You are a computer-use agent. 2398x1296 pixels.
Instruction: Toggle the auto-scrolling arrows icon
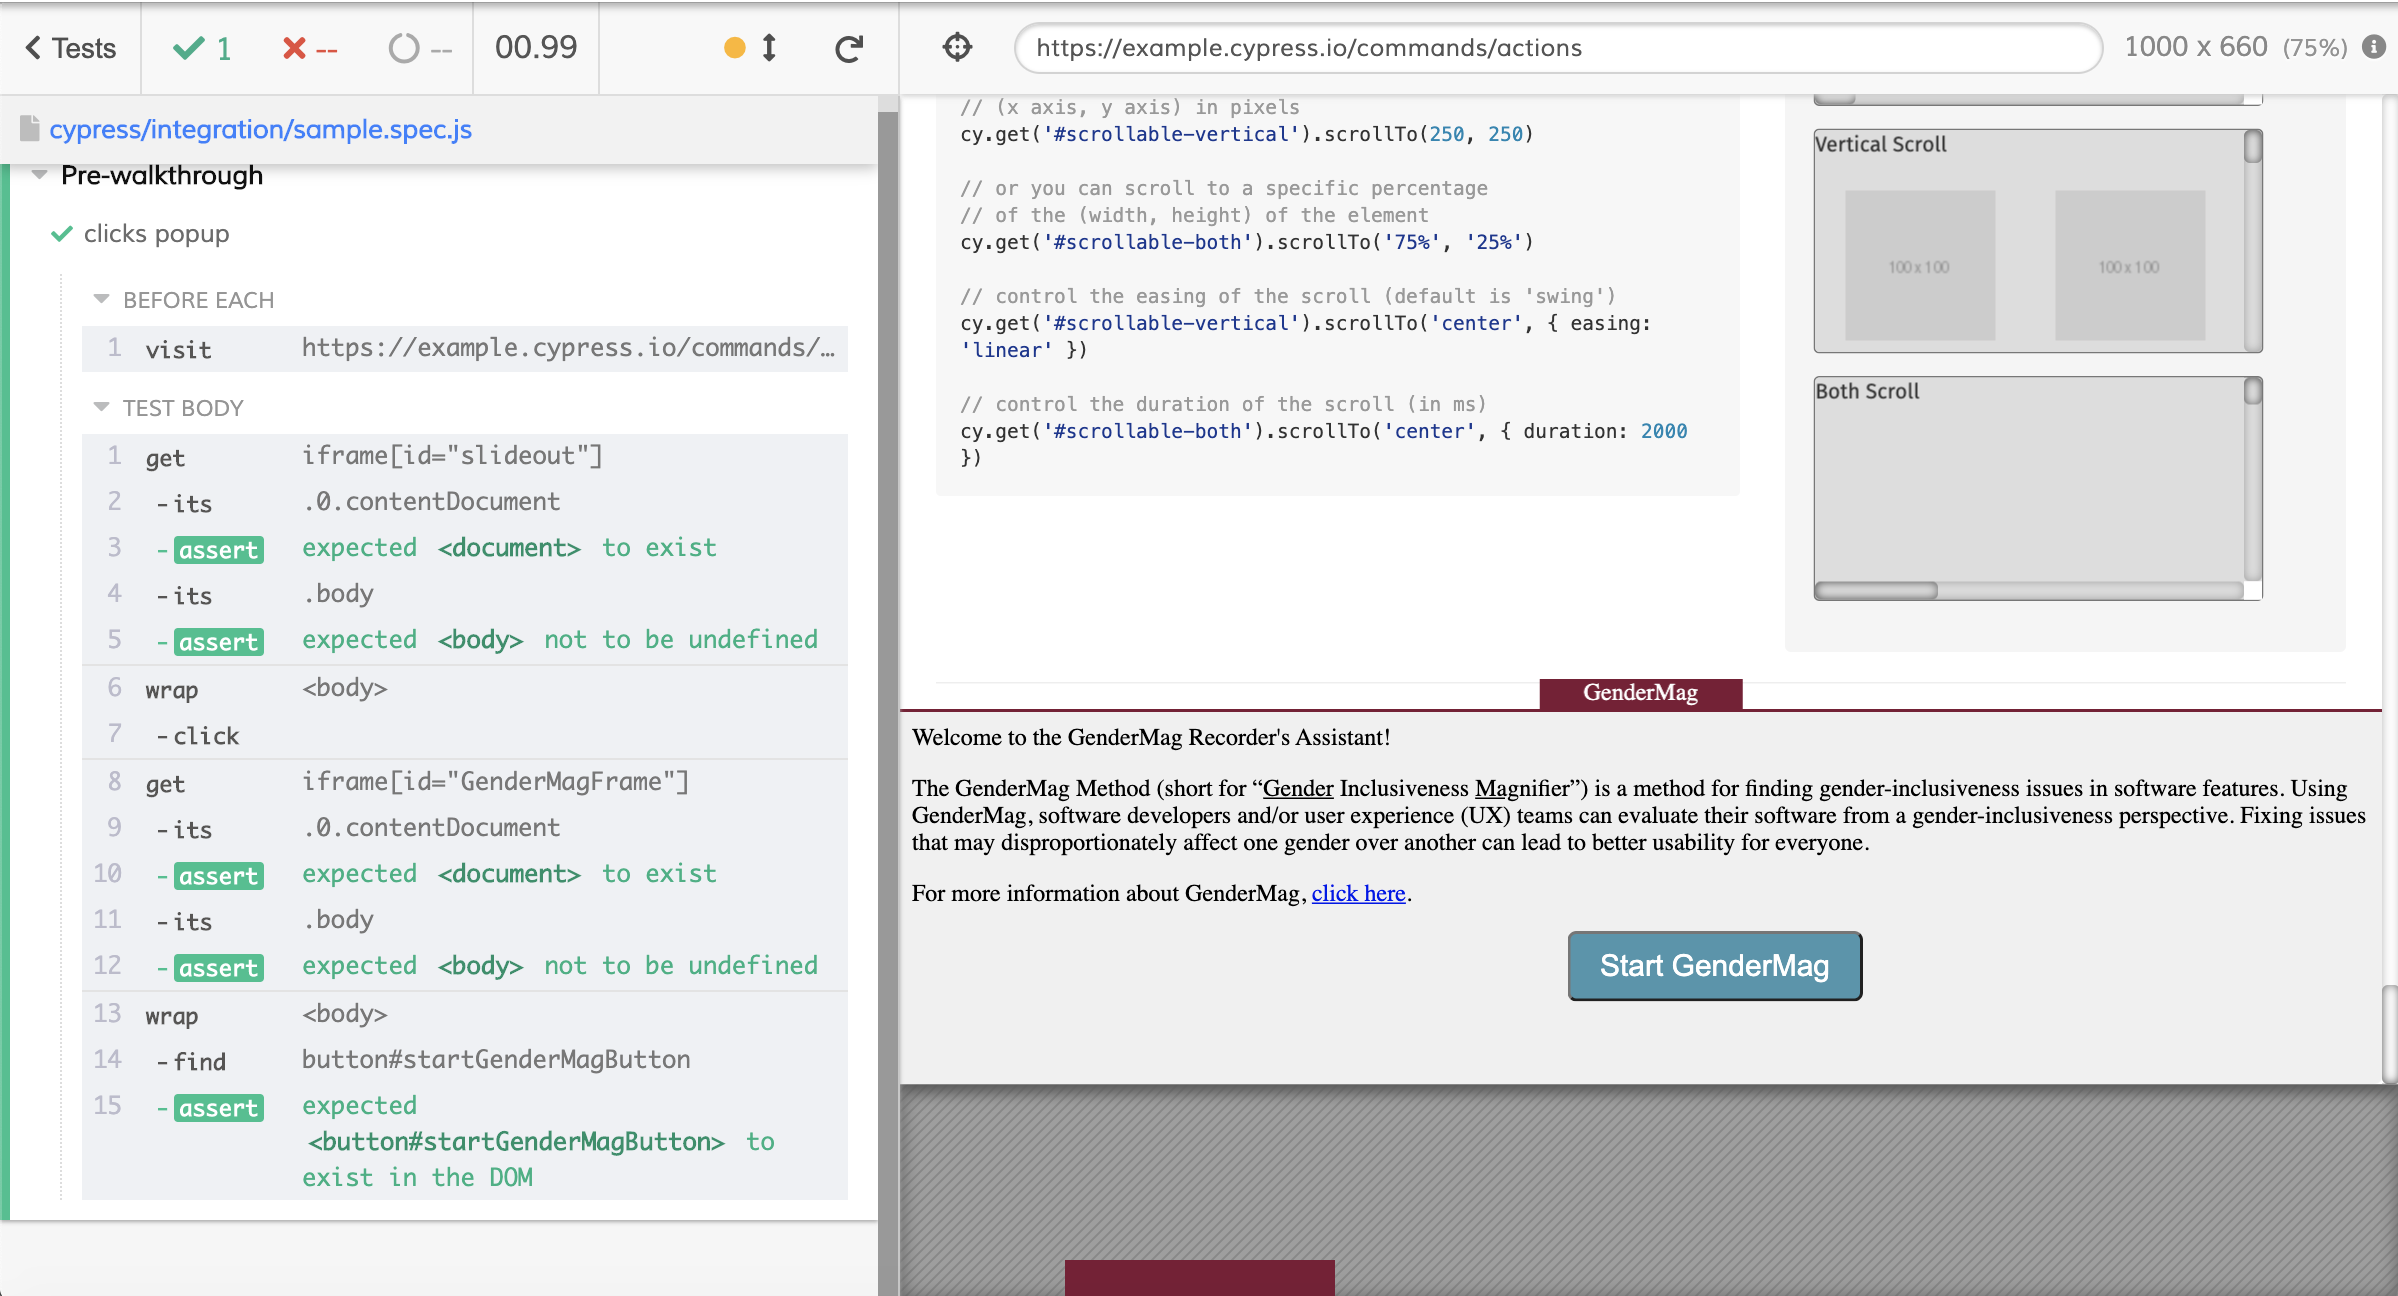pos(769,48)
